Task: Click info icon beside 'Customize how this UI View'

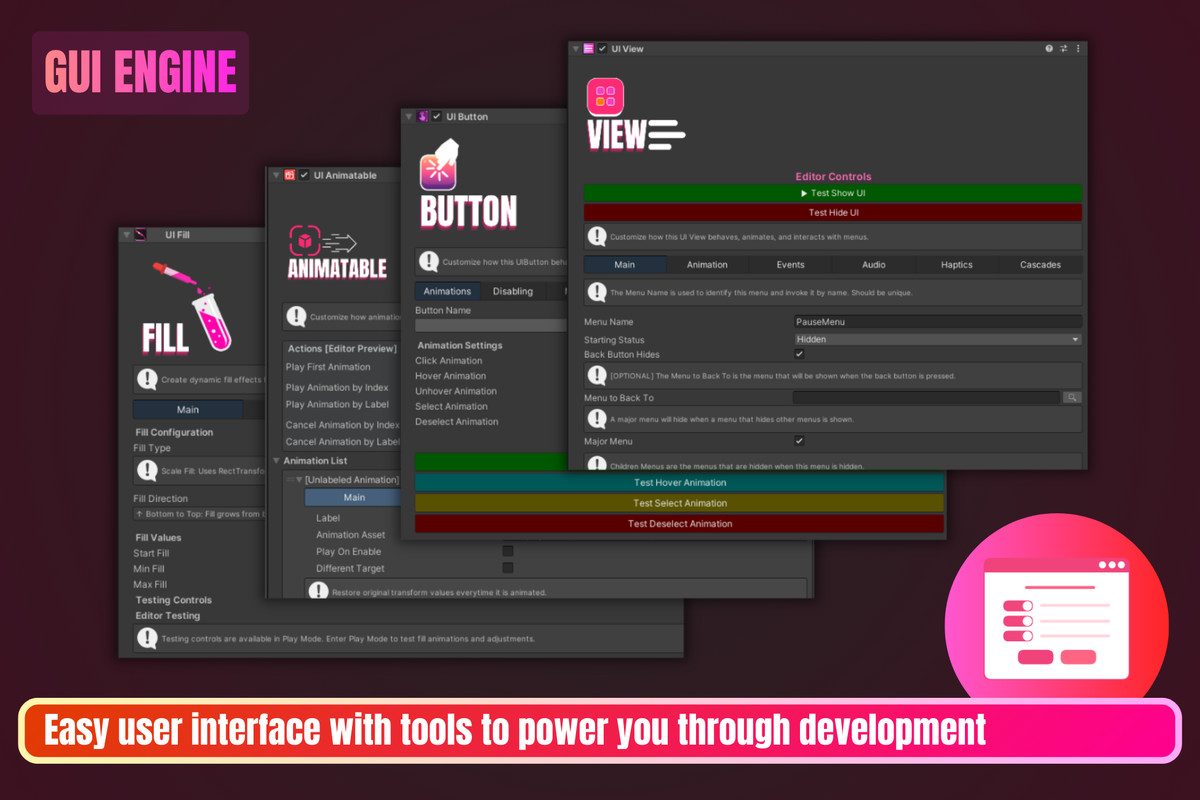Action: click(x=597, y=237)
